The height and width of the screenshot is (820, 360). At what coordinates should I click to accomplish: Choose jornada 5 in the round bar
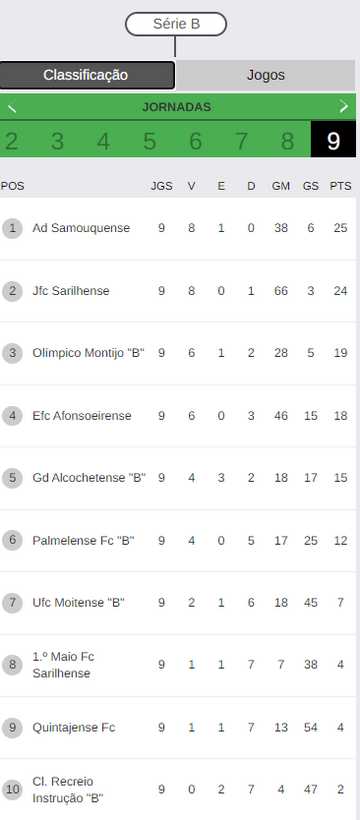[150, 141]
